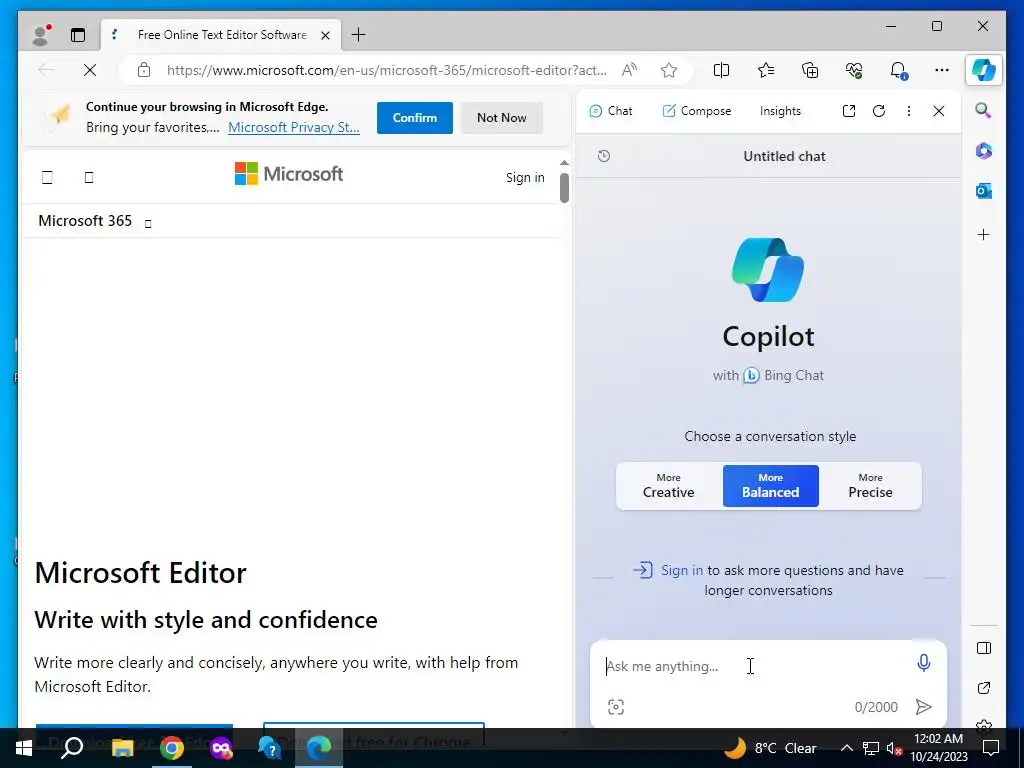Open the Edge profile icon
The width and height of the screenshot is (1024, 768).
point(41,35)
